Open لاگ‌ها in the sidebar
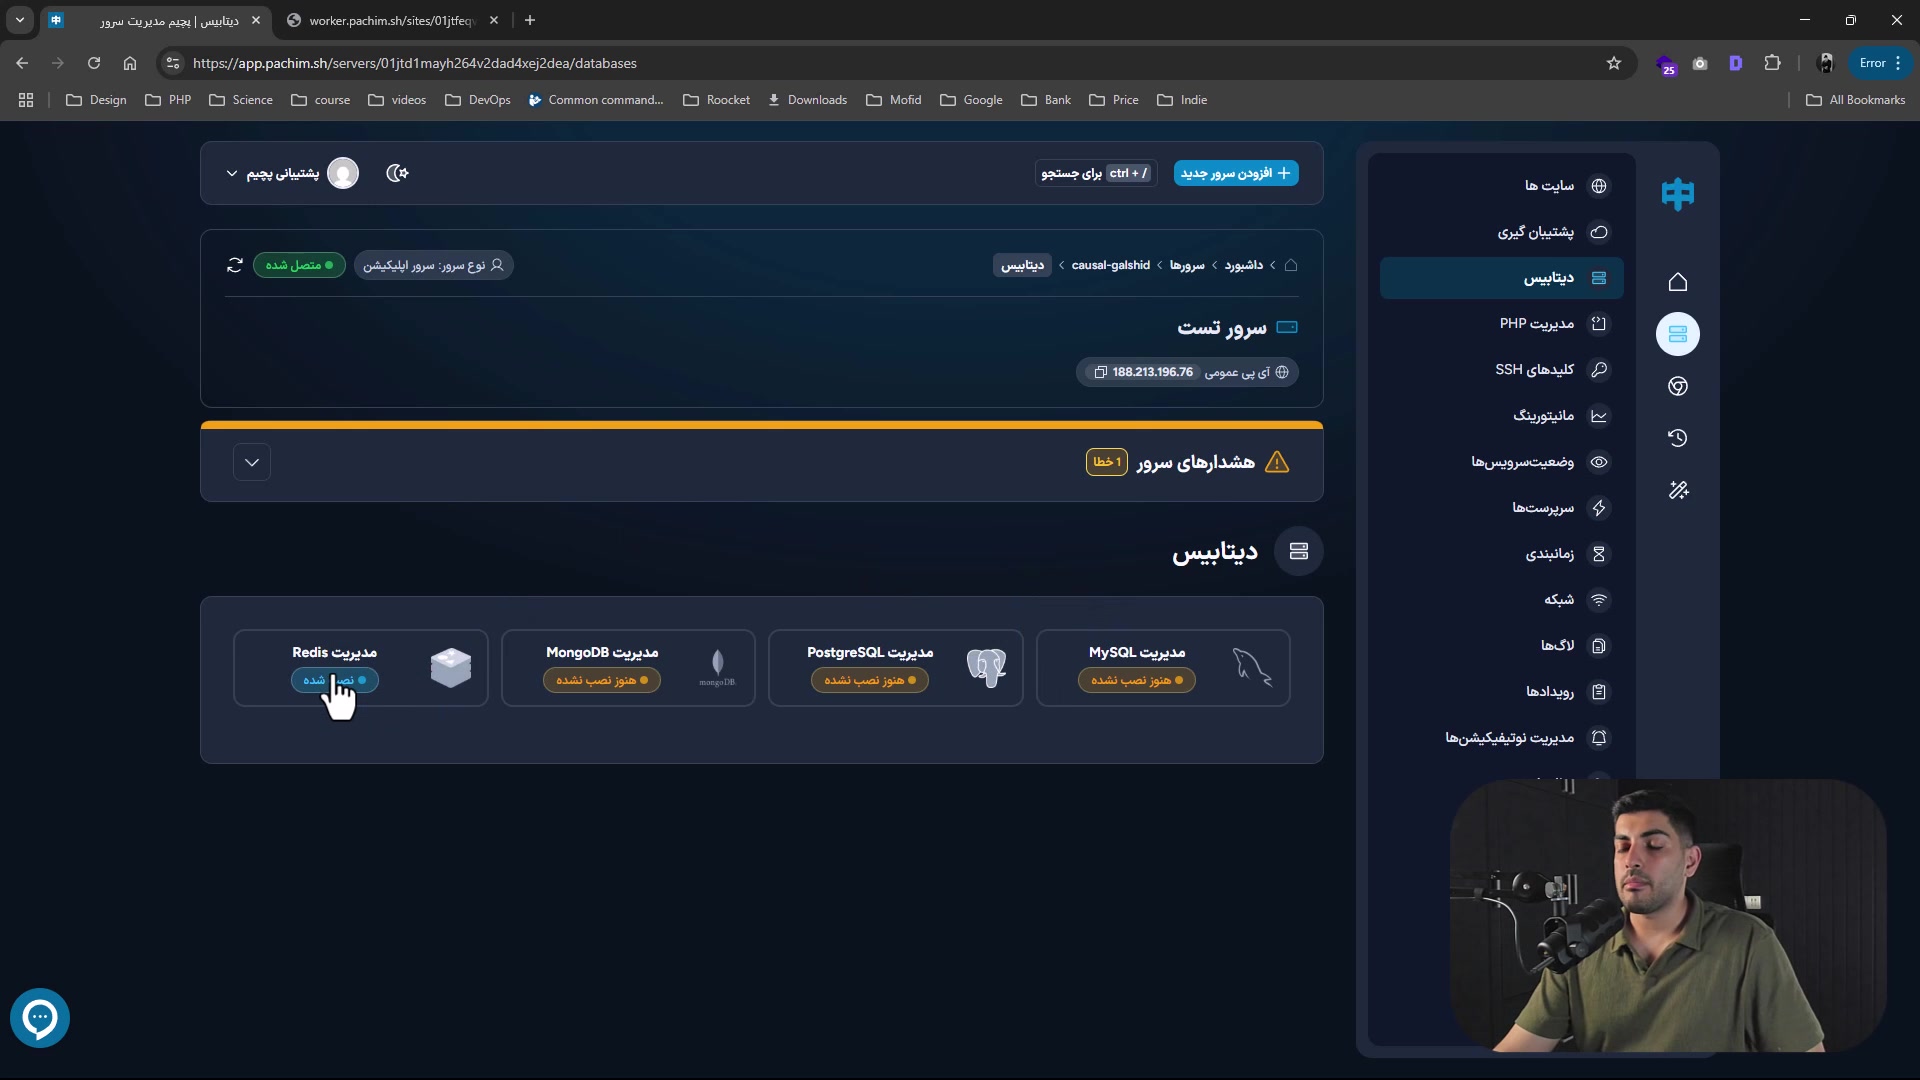This screenshot has height=1080, width=1920. click(x=1501, y=646)
